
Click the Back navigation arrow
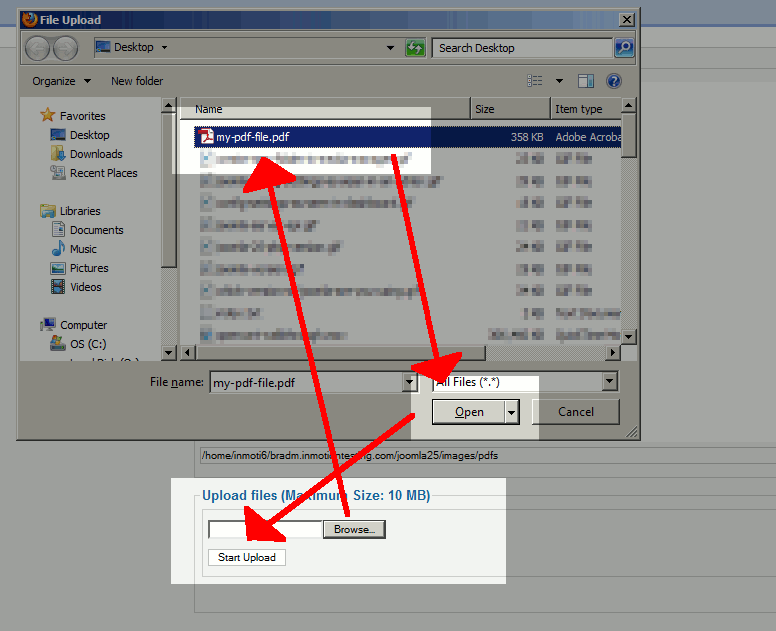coord(38,49)
